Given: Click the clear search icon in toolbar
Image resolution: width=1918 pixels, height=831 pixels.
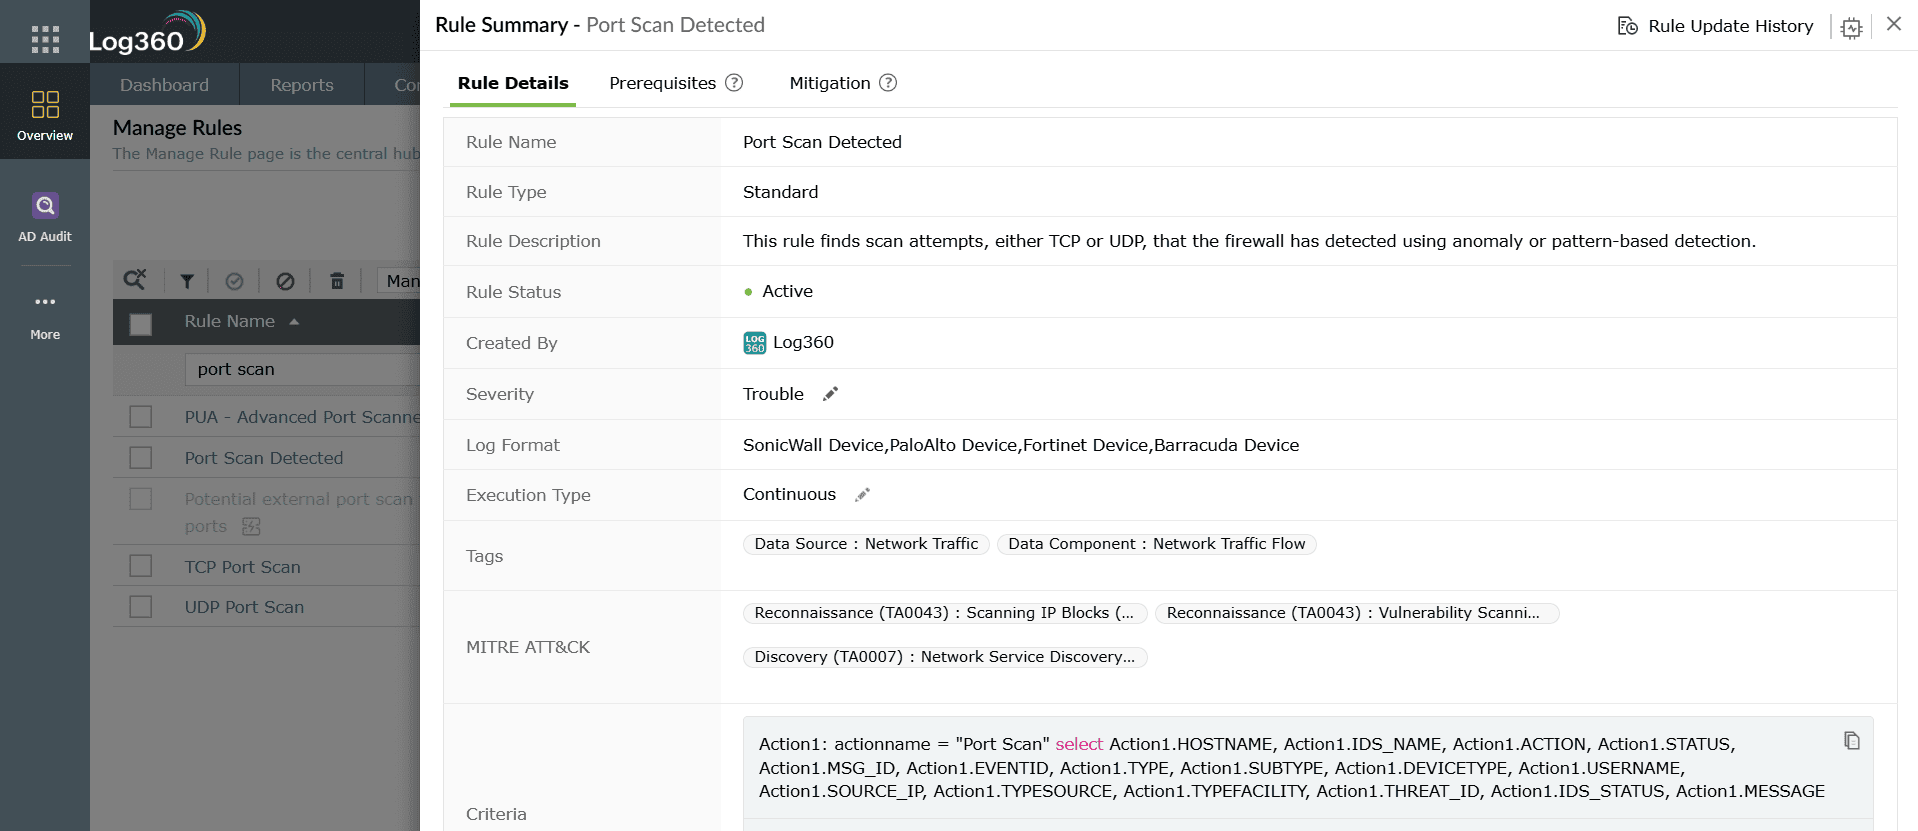Looking at the screenshot, I should 134,280.
